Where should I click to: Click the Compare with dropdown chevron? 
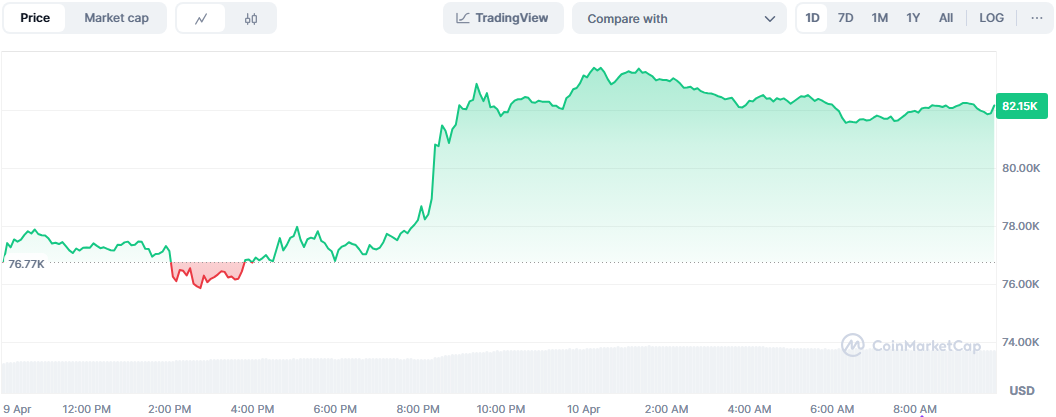(769, 18)
